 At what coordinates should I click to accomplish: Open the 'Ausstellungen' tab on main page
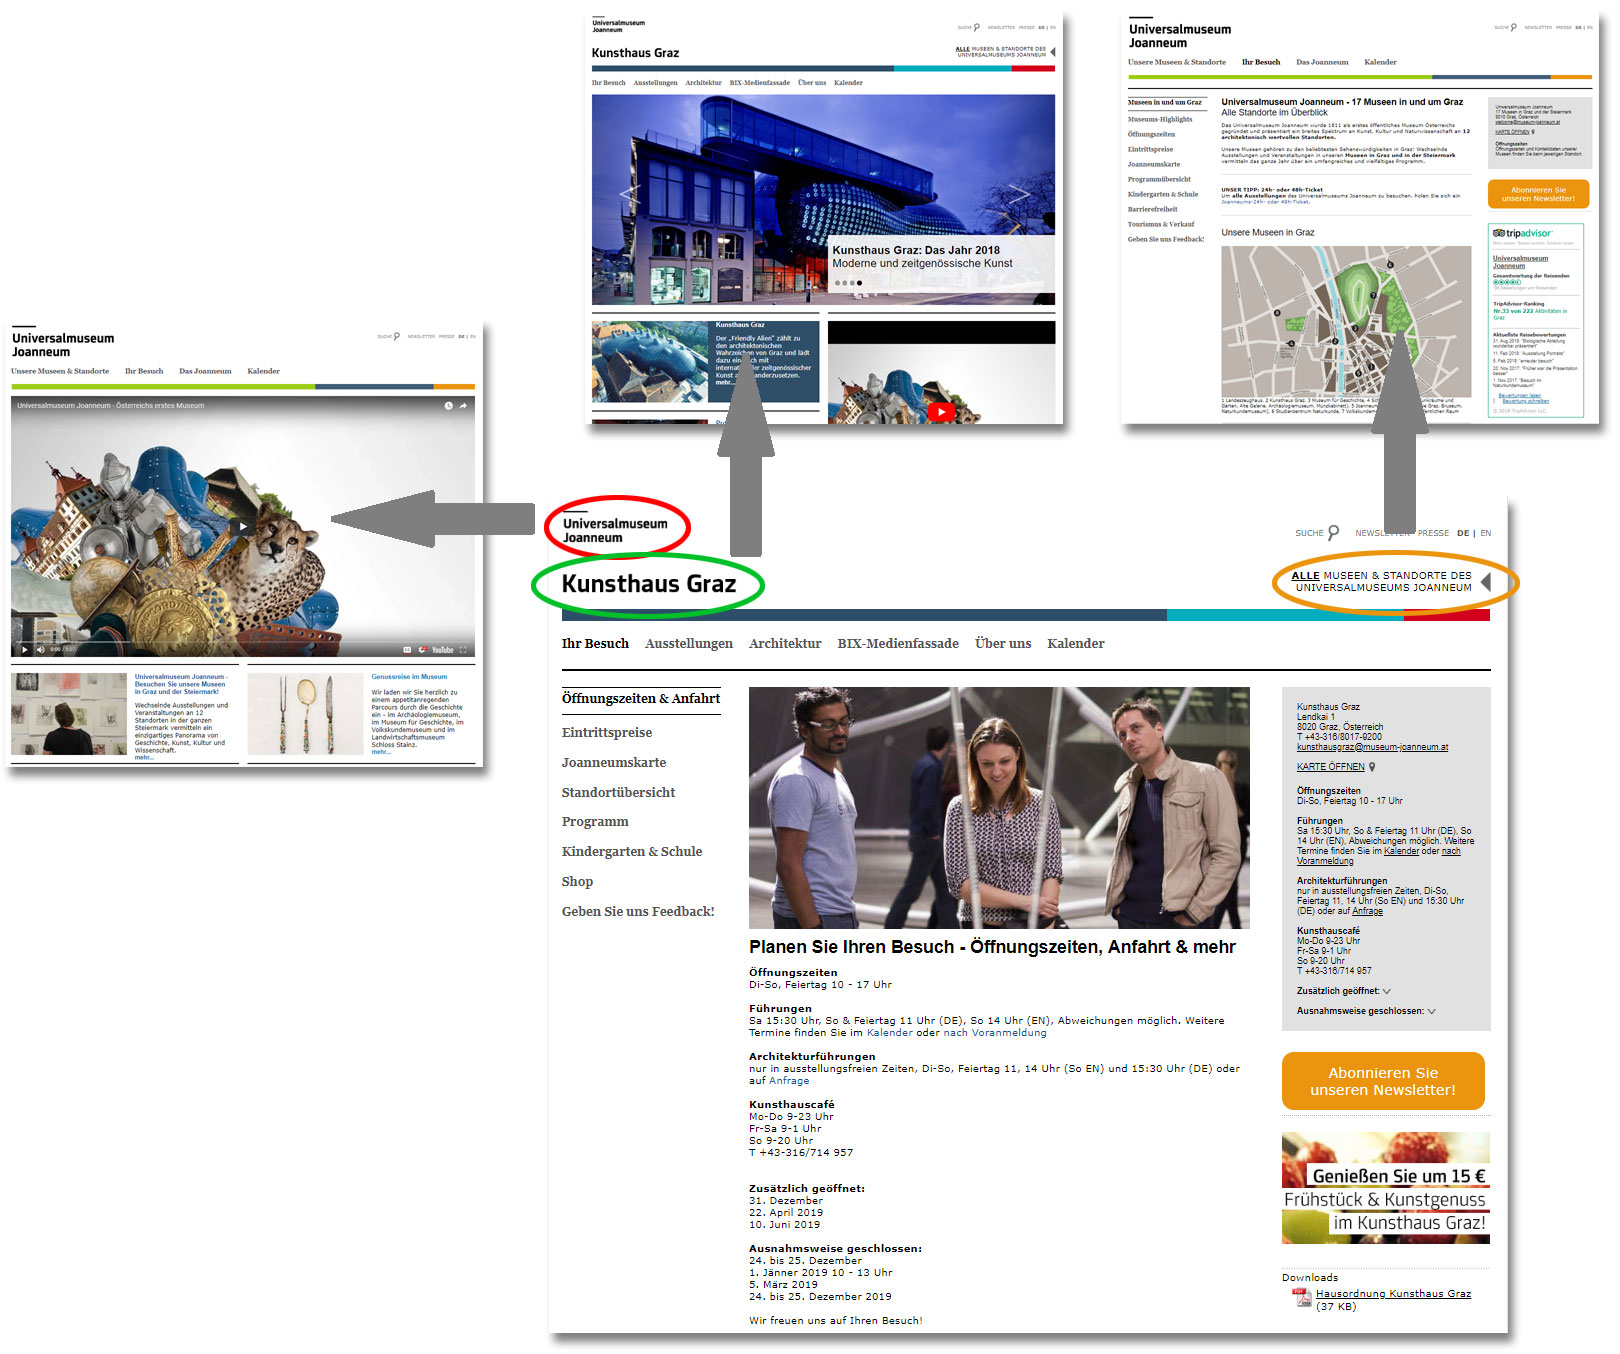coord(689,644)
